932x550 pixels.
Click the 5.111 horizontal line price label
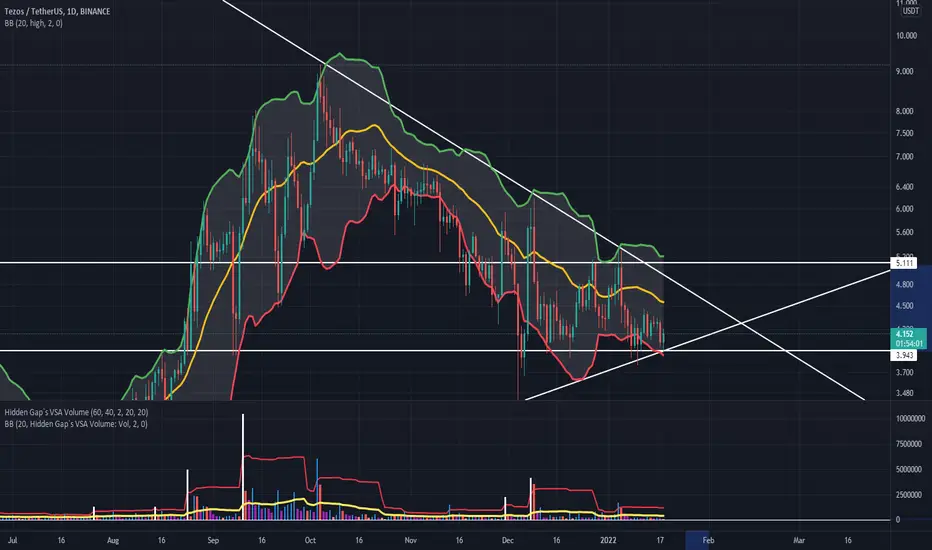pyautogui.click(x=905, y=263)
